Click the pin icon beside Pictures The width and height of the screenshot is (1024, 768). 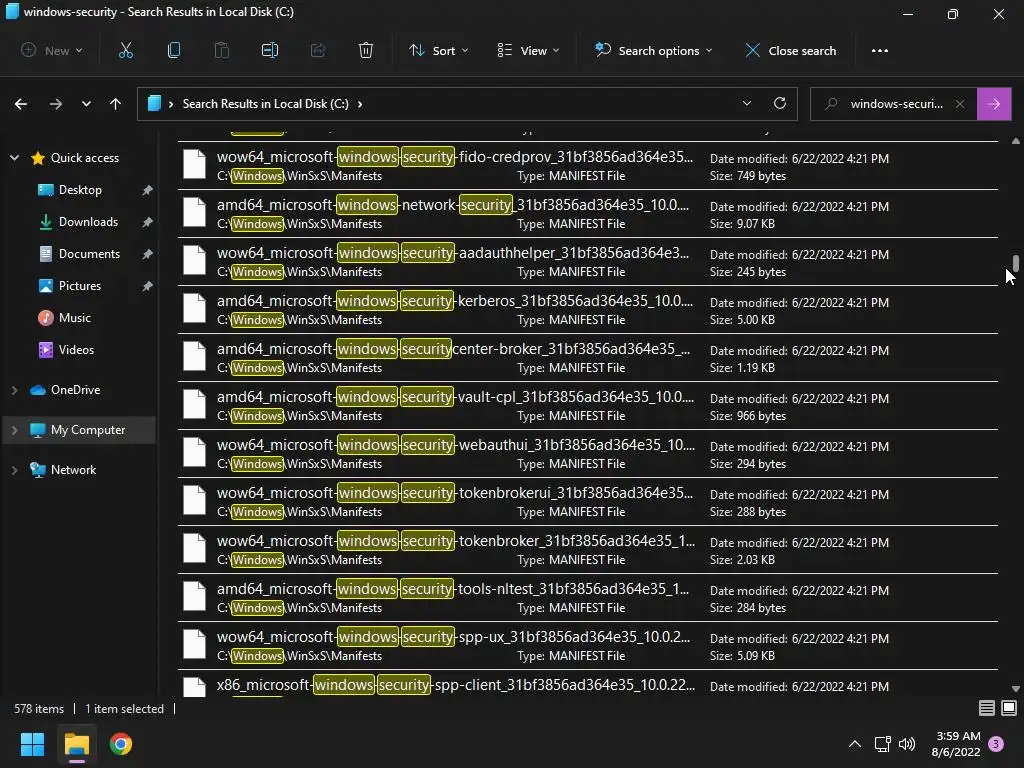click(x=148, y=286)
